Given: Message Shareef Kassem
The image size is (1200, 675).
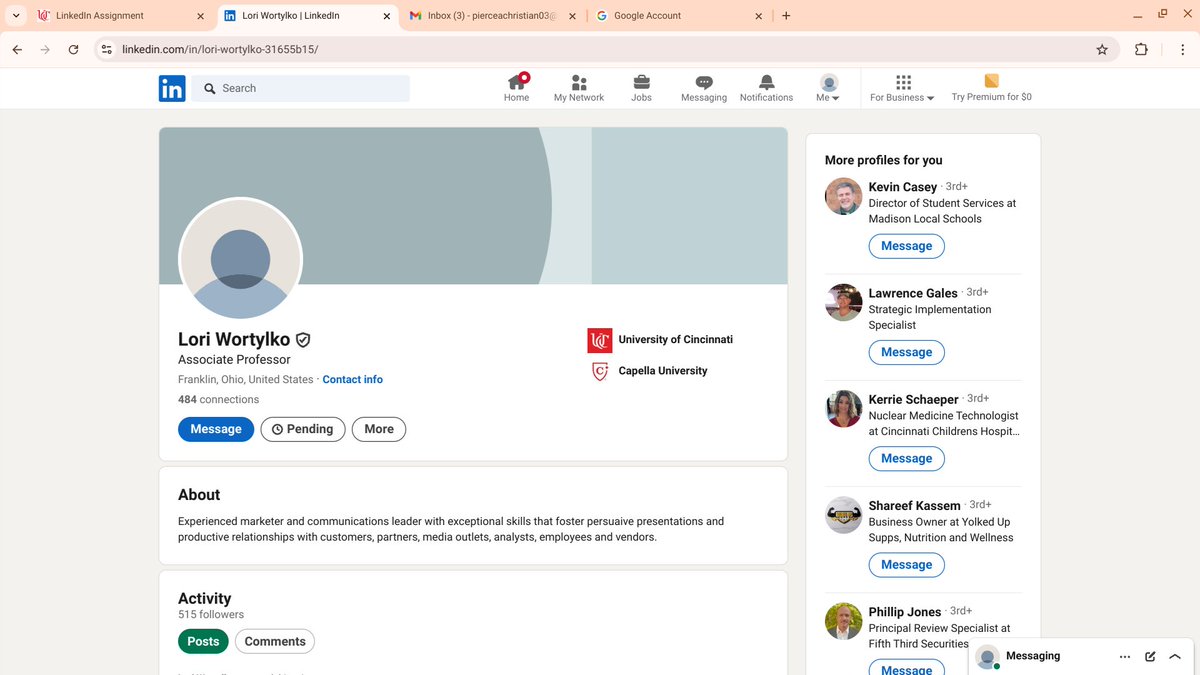Looking at the screenshot, I should pyautogui.click(x=906, y=565).
